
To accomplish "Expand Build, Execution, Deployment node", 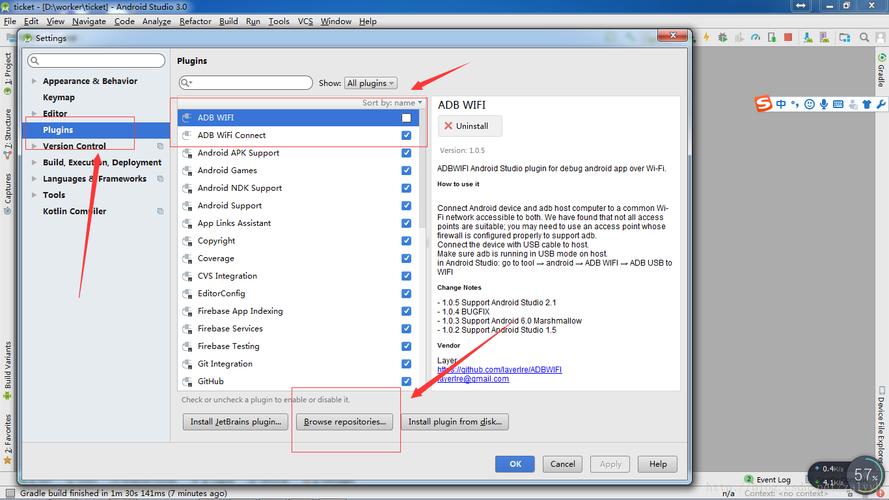I will [34, 162].
